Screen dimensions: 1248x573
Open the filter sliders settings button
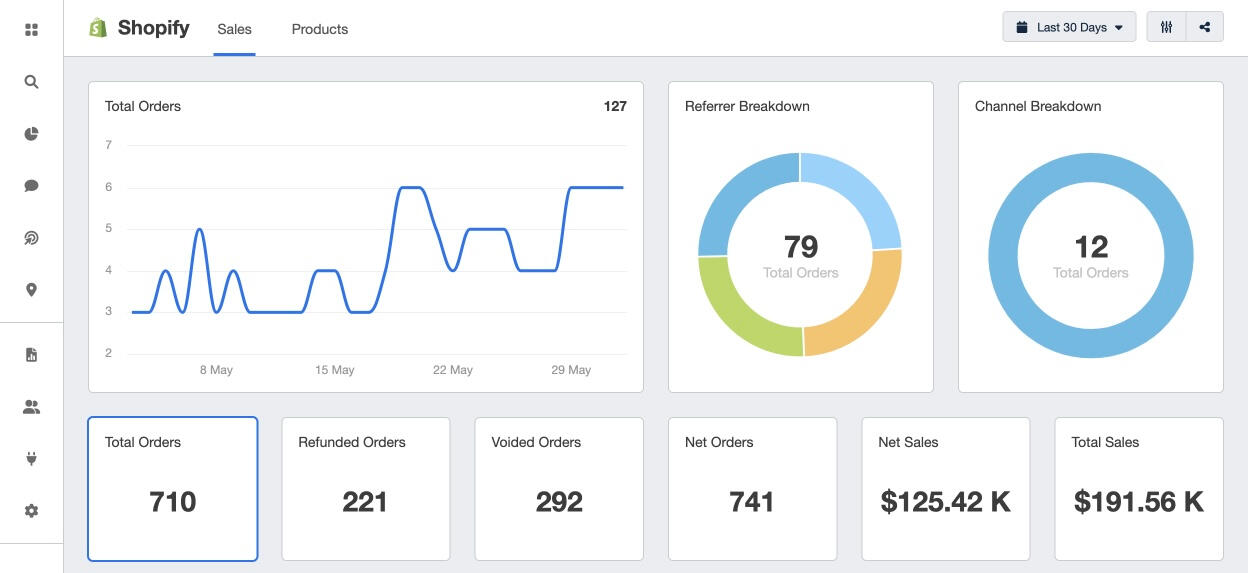pos(1166,28)
